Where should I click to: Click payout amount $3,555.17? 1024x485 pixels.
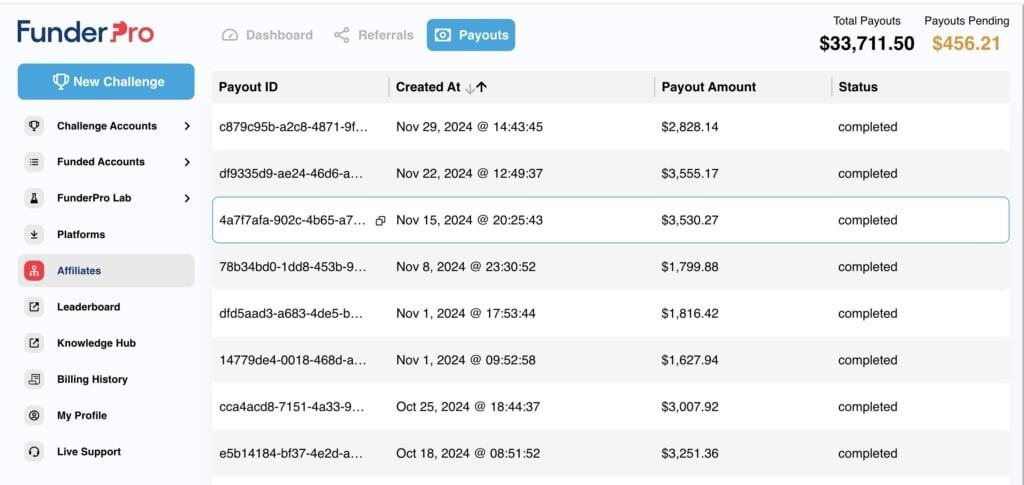coord(690,174)
